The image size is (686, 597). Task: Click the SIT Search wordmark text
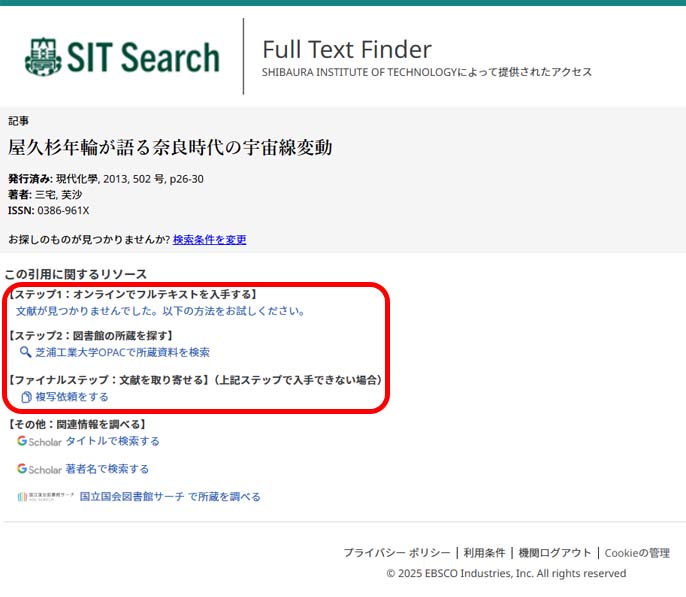143,57
